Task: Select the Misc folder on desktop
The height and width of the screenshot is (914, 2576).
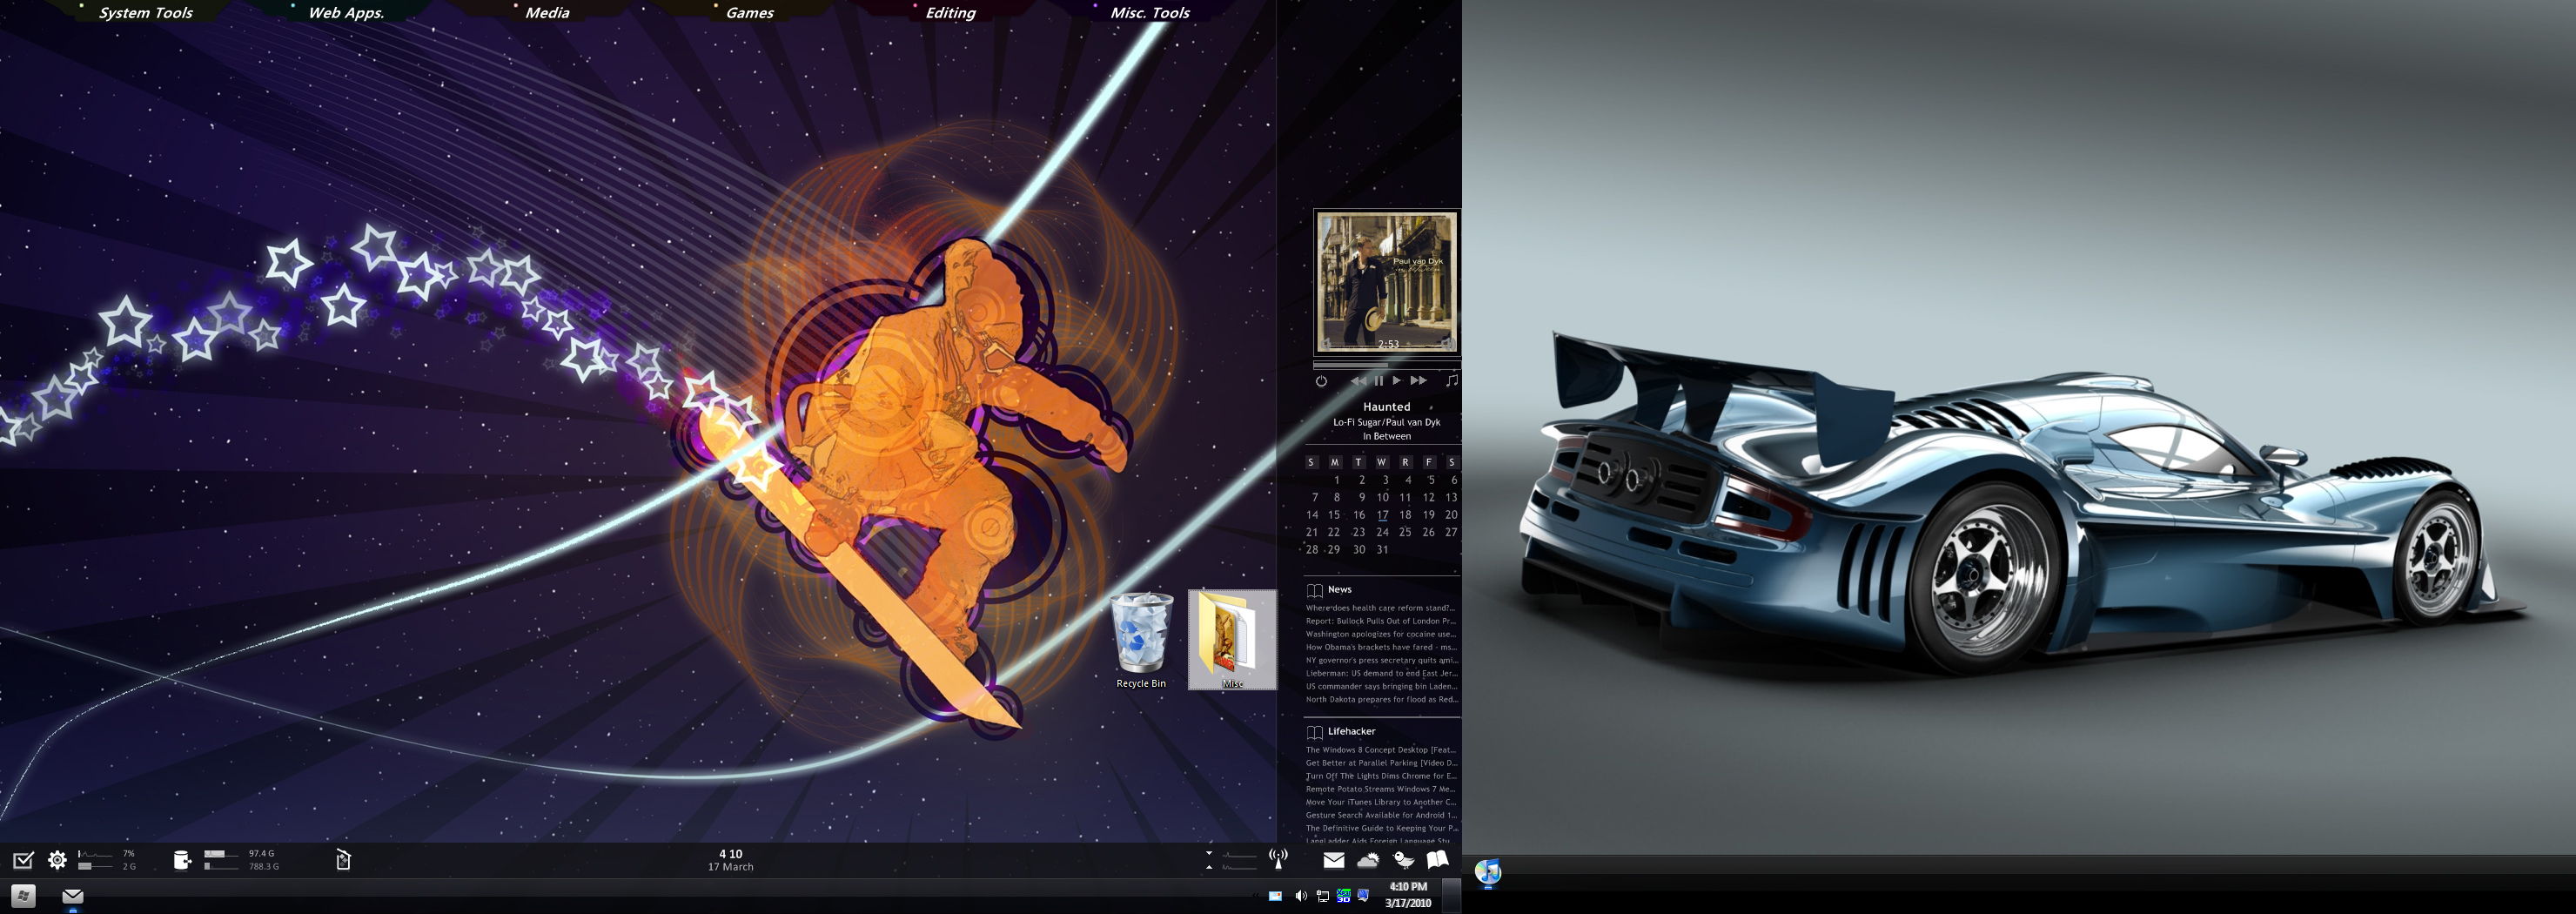Action: pyautogui.click(x=1232, y=640)
